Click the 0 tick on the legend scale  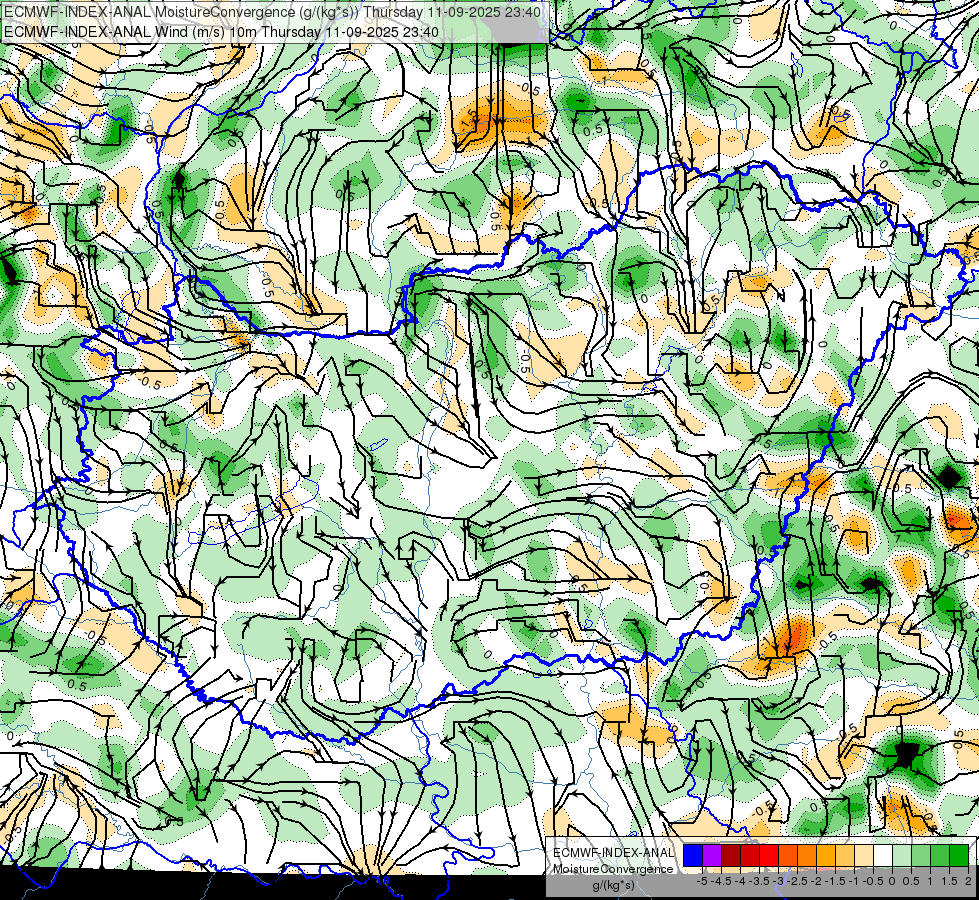tap(892, 881)
